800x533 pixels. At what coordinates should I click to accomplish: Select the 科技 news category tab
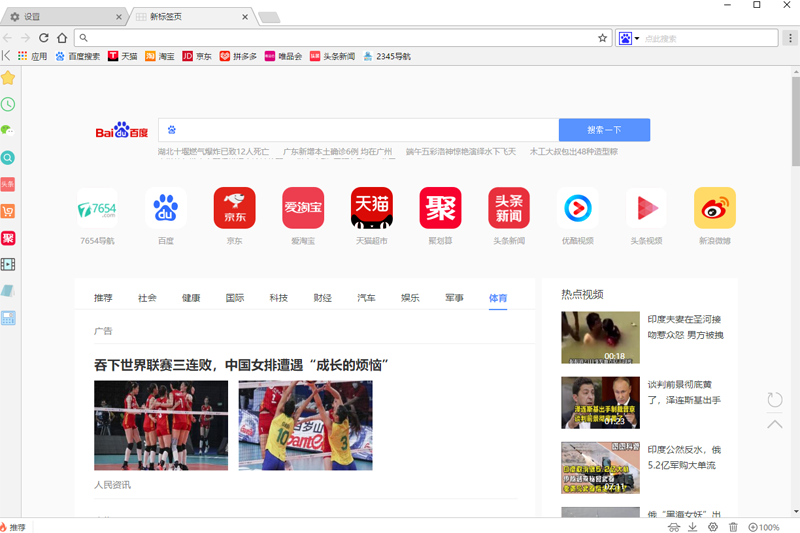278,298
